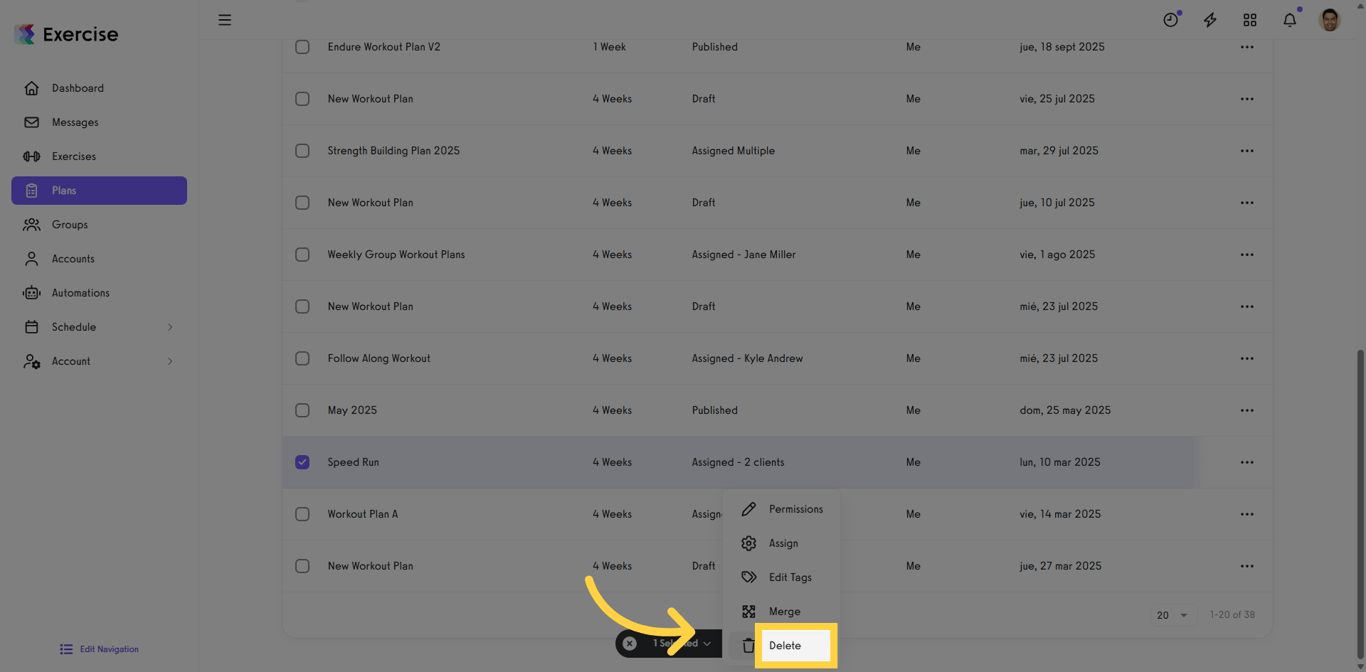Open more options for Weekly Group Workout Plans
Image resolution: width=1366 pixels, height=672 pixels.
pos(1247,255)
